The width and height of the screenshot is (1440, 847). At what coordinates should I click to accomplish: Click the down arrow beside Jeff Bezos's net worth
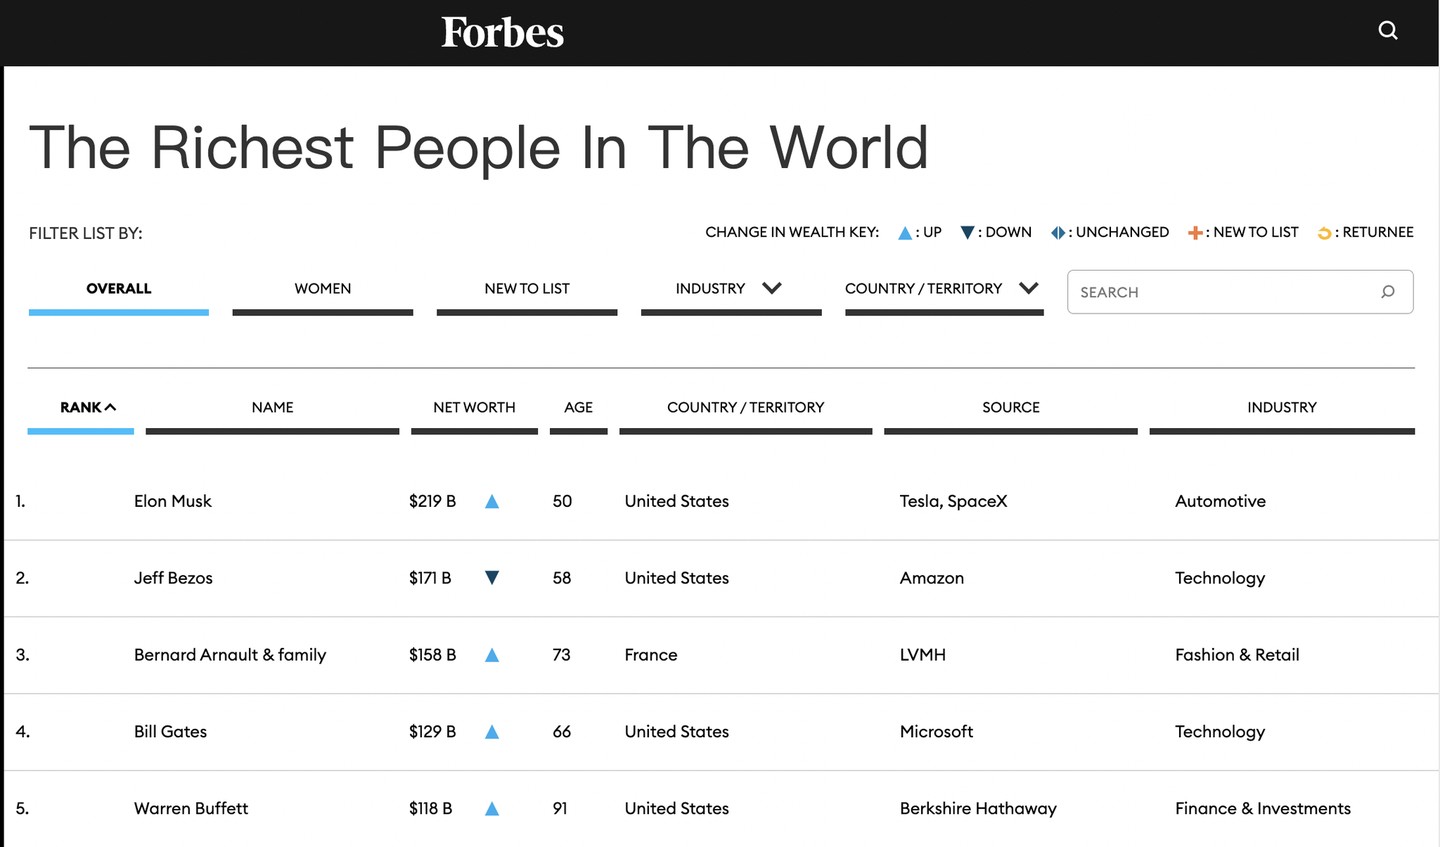pyautogui.click(x=492, y=578)
